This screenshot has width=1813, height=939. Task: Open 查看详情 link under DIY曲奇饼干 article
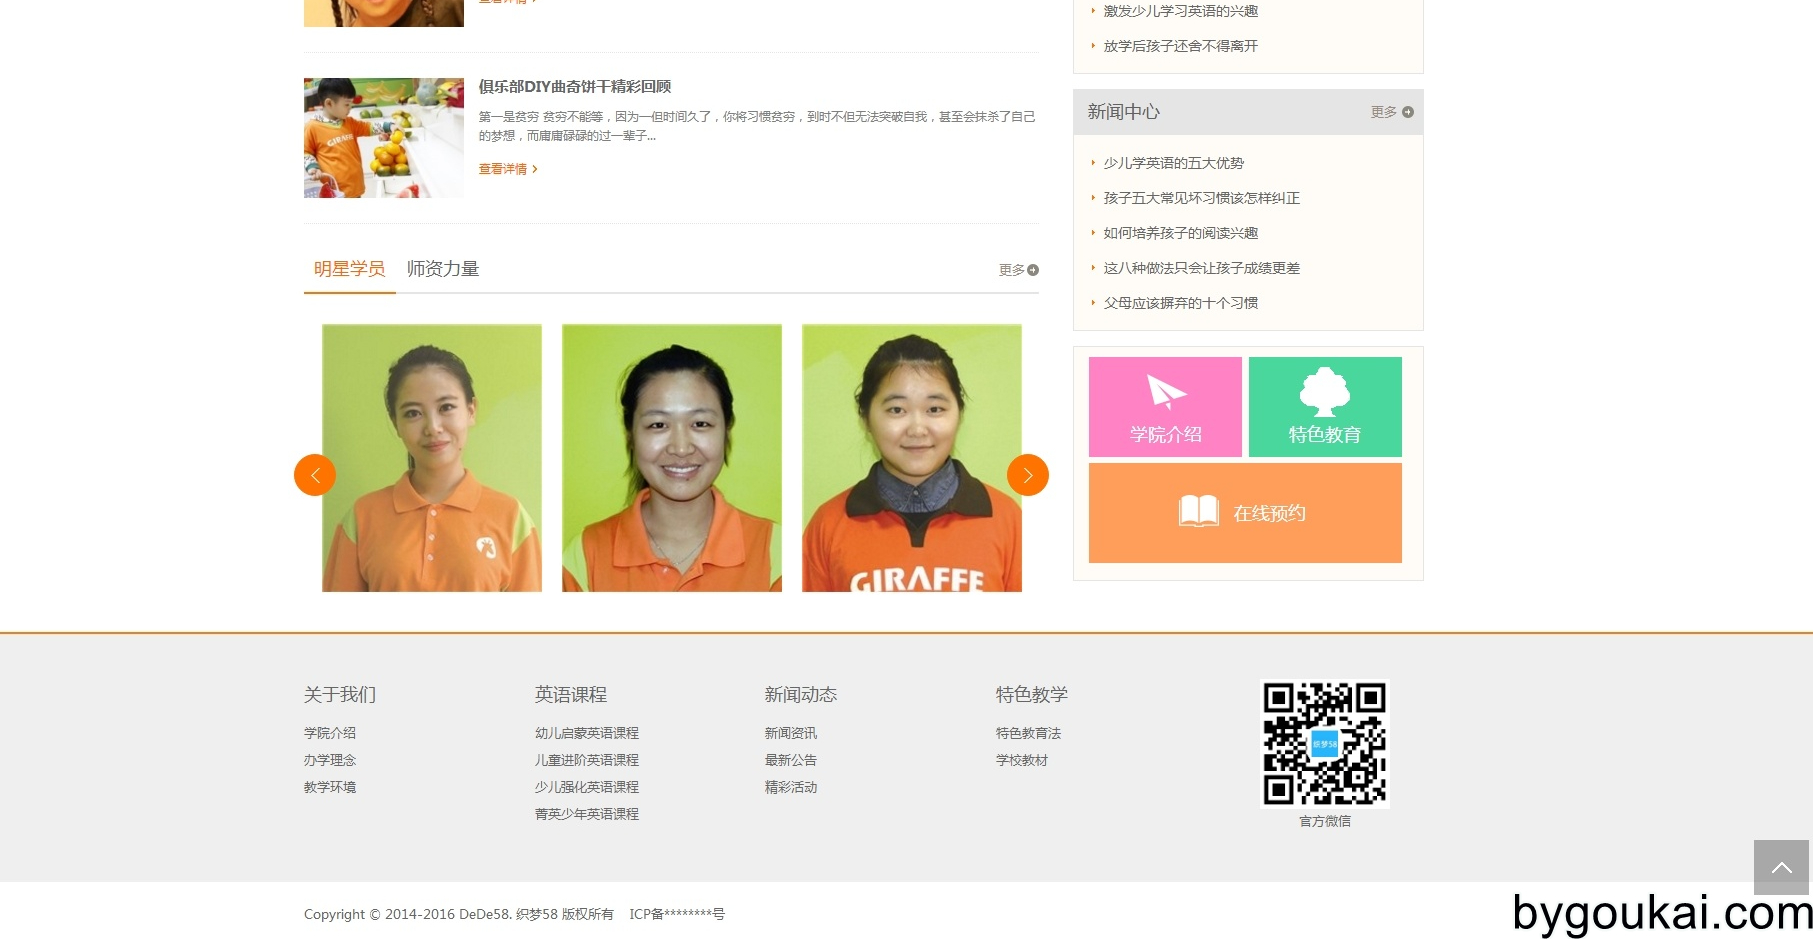point(508,169)
